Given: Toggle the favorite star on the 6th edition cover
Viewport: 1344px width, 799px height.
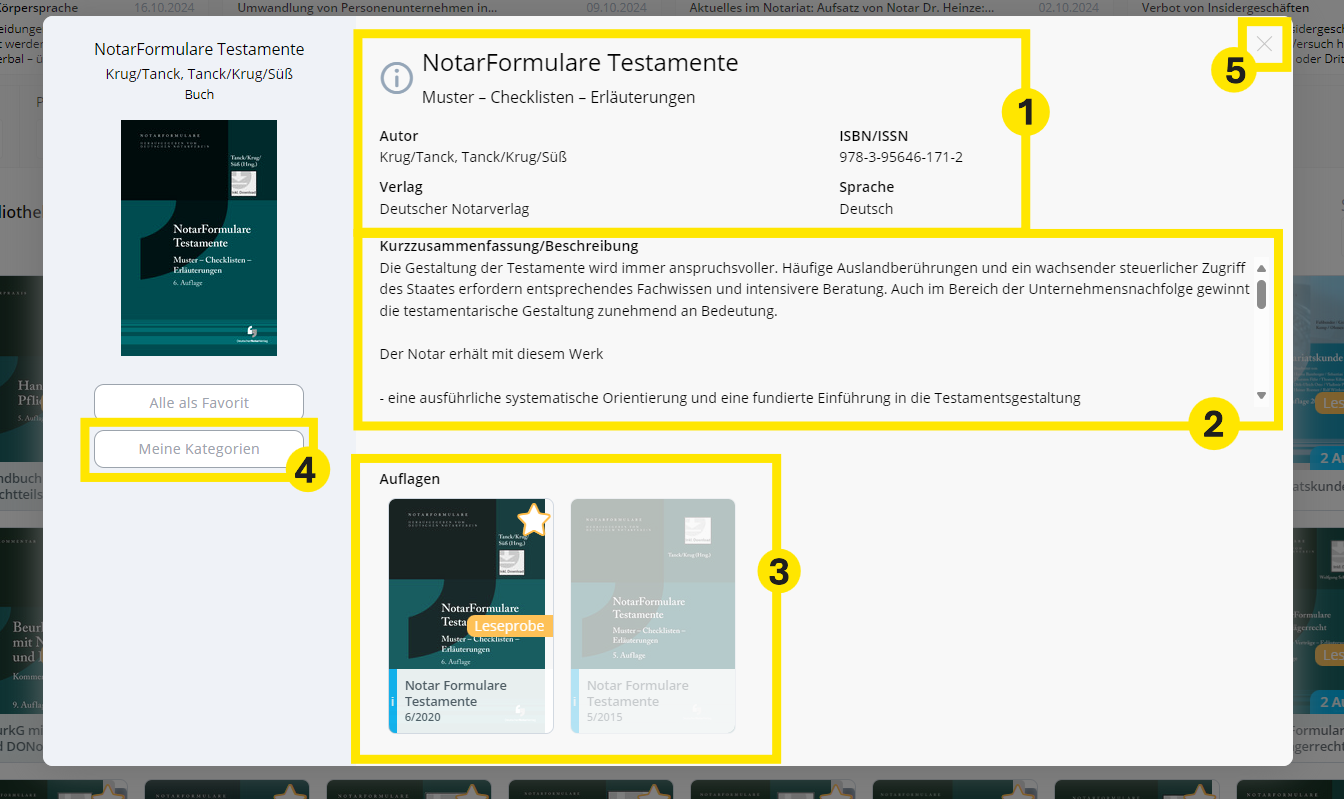Looking at the screenshot, I should click(x=534, y=519).
